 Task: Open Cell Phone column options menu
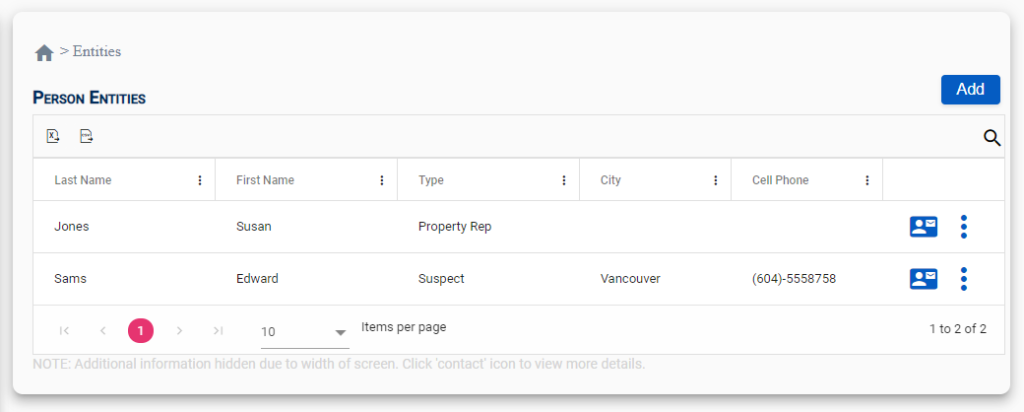[867, 180]
